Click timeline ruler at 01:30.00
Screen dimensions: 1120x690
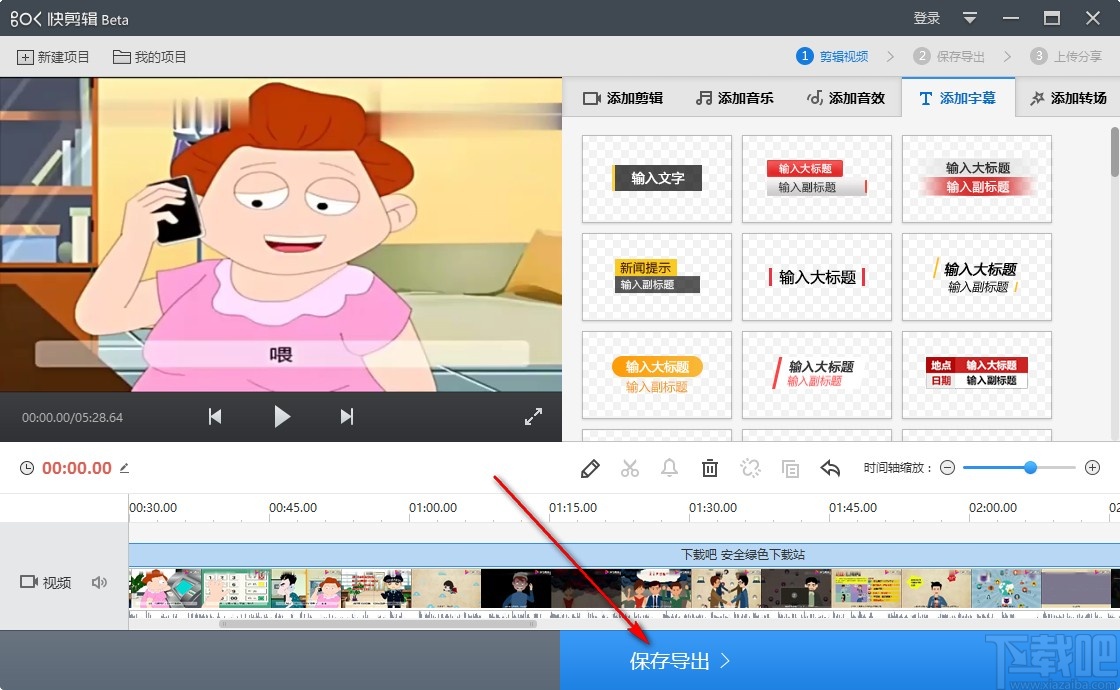[713, 508]
